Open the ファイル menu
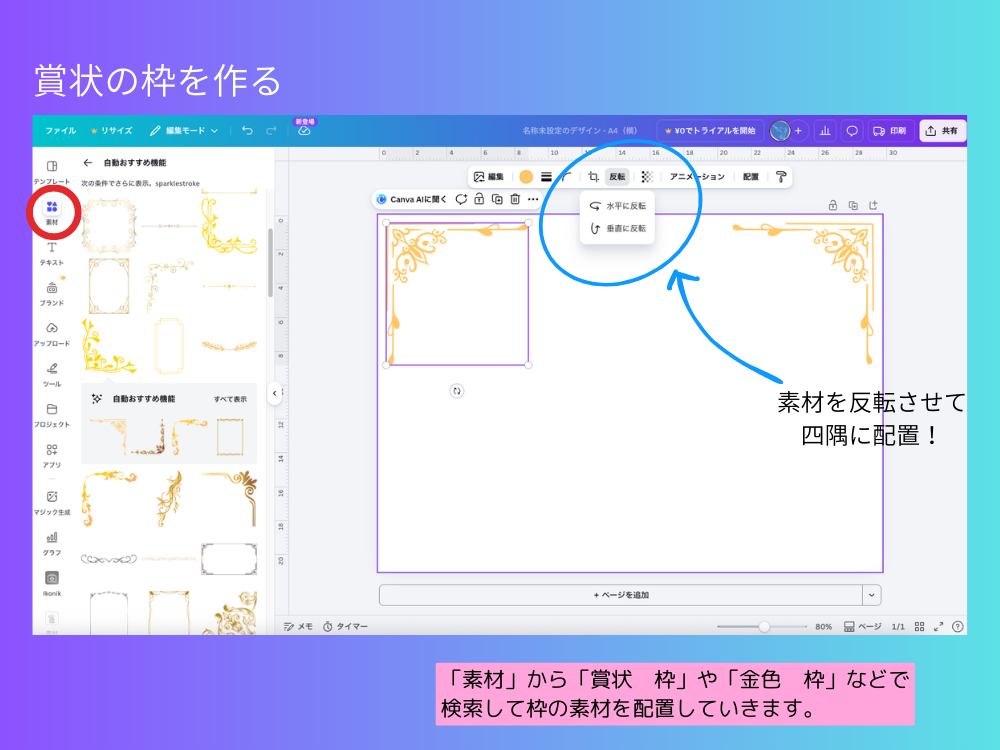Screen dimensions: 1000x750 point(61,131)
